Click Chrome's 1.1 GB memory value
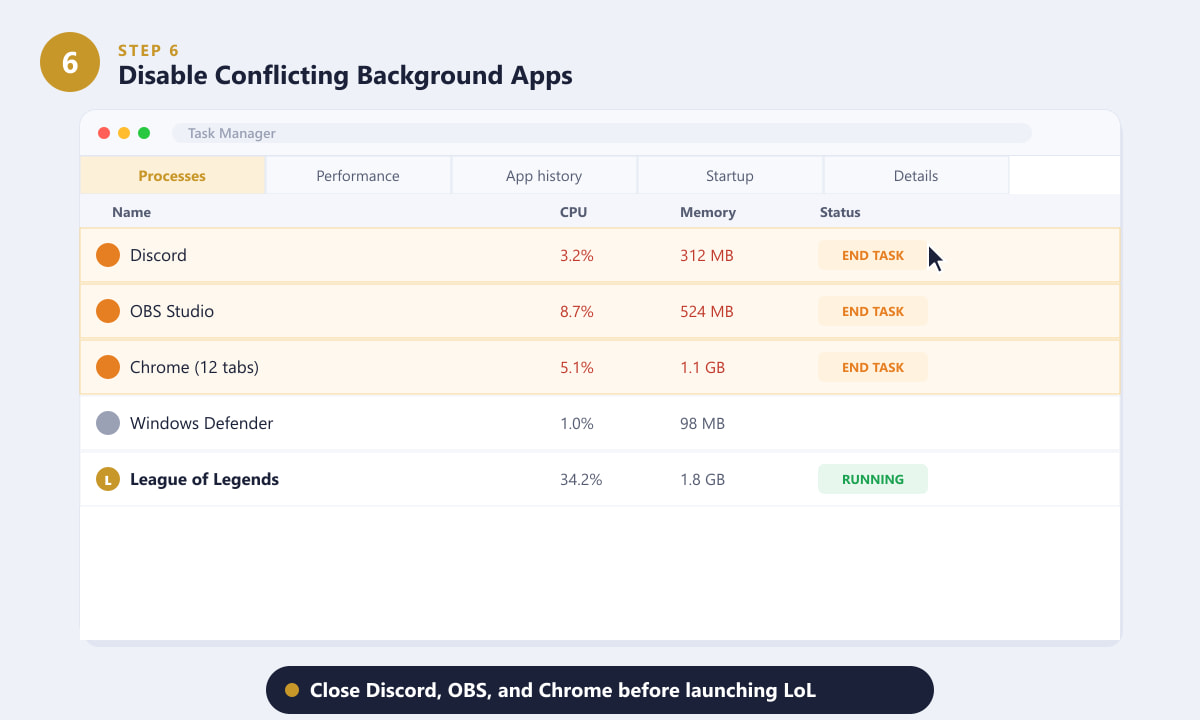Viewport: 1200px width, 720px height. point(702,367)
